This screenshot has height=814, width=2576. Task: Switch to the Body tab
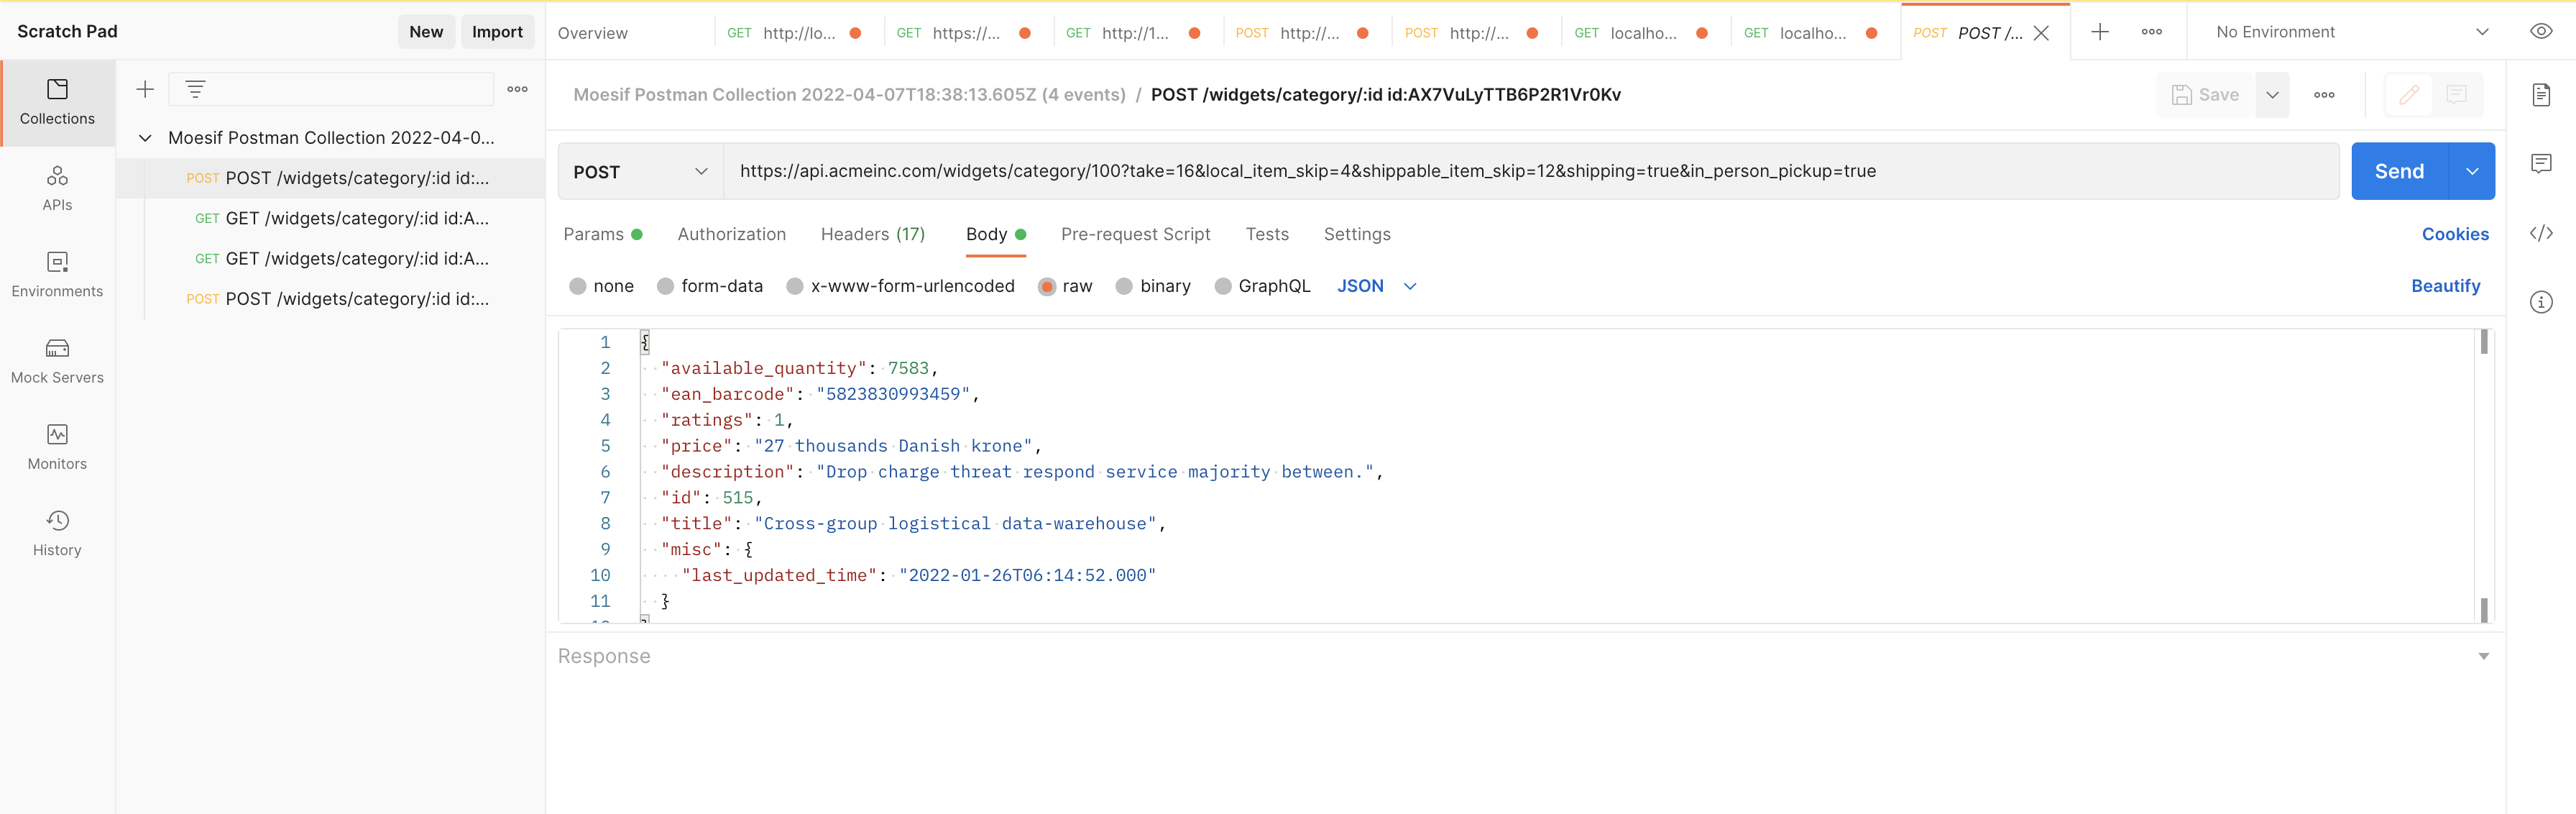coord(996,234)
